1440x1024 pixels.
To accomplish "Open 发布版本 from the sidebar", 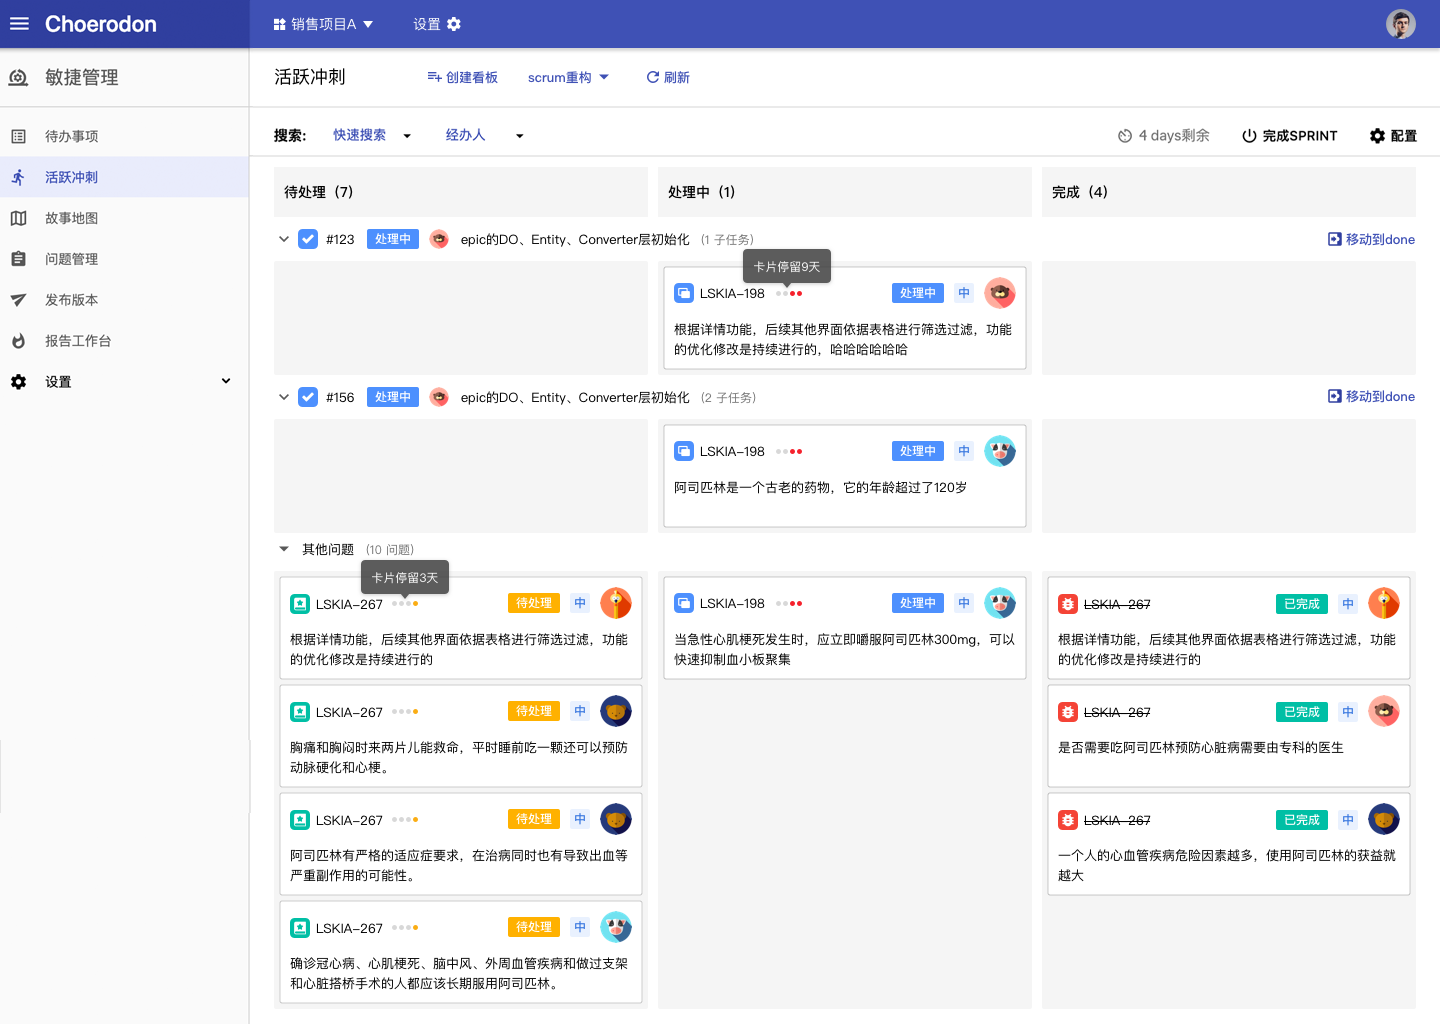I will [124, 300].
